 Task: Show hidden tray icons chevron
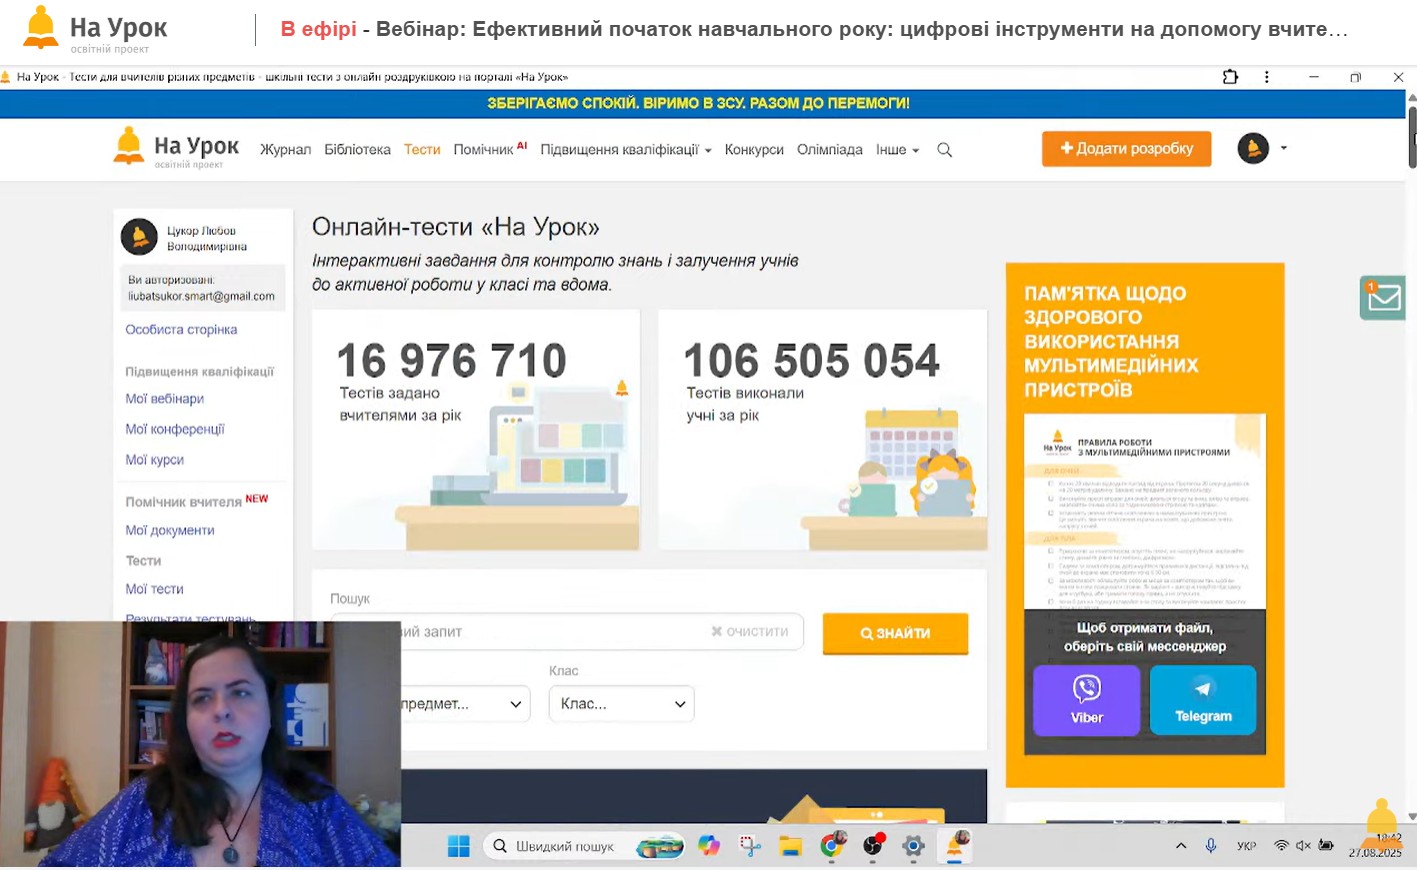coord(1181,846)
